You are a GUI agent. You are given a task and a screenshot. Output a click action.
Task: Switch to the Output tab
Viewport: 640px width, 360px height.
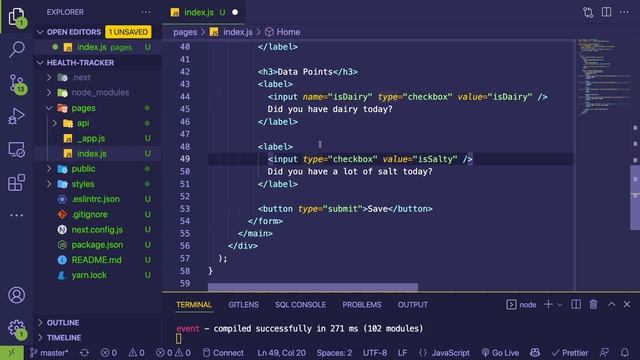[413, 304]
